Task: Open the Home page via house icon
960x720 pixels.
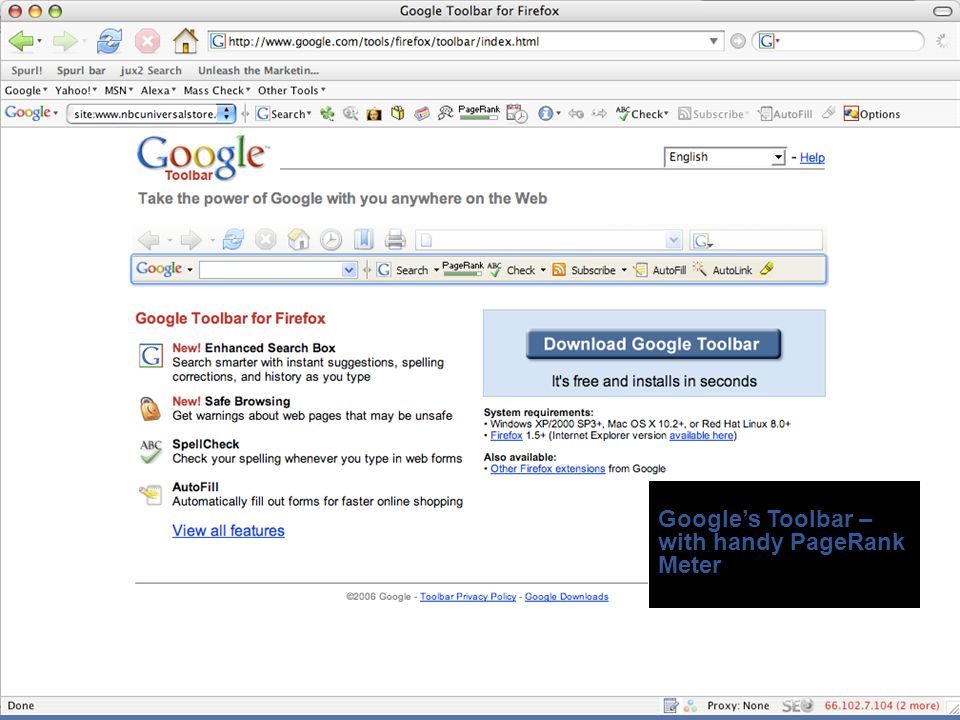Action: pyautogui.click(x=186, y=41)
